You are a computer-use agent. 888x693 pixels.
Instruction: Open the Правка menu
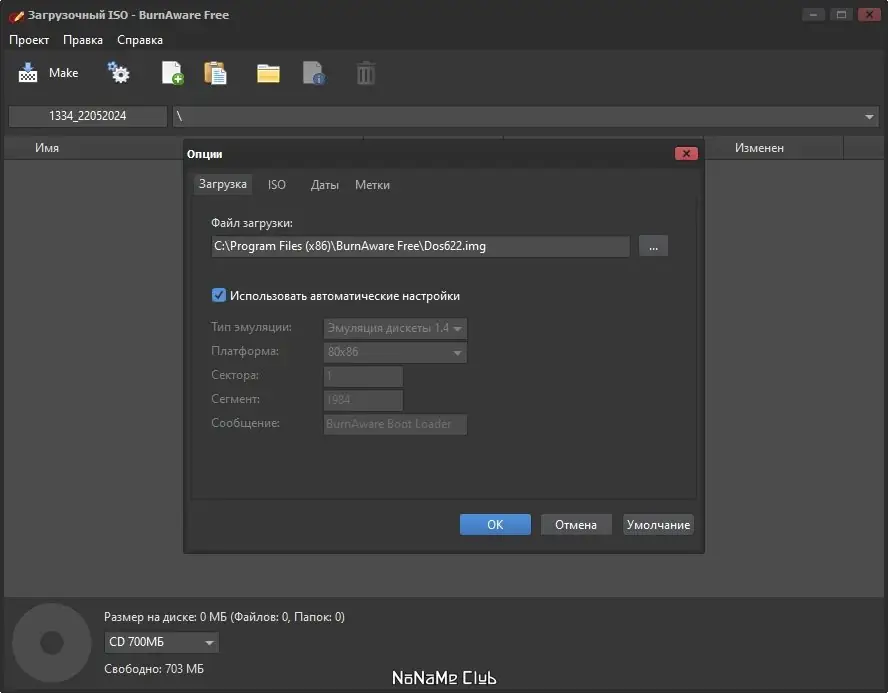[x=83, y=40]
